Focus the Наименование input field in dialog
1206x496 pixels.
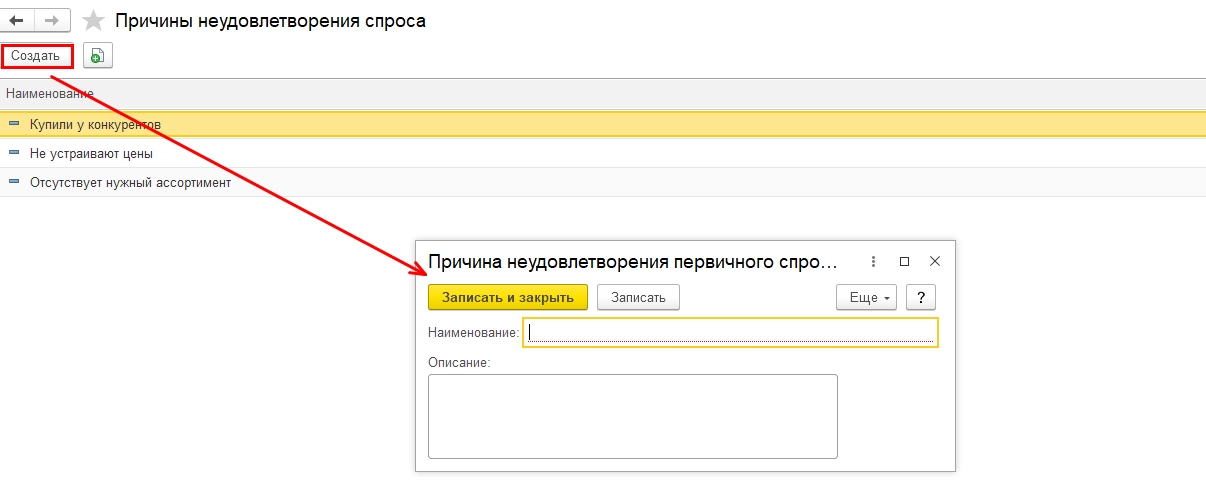730,332
